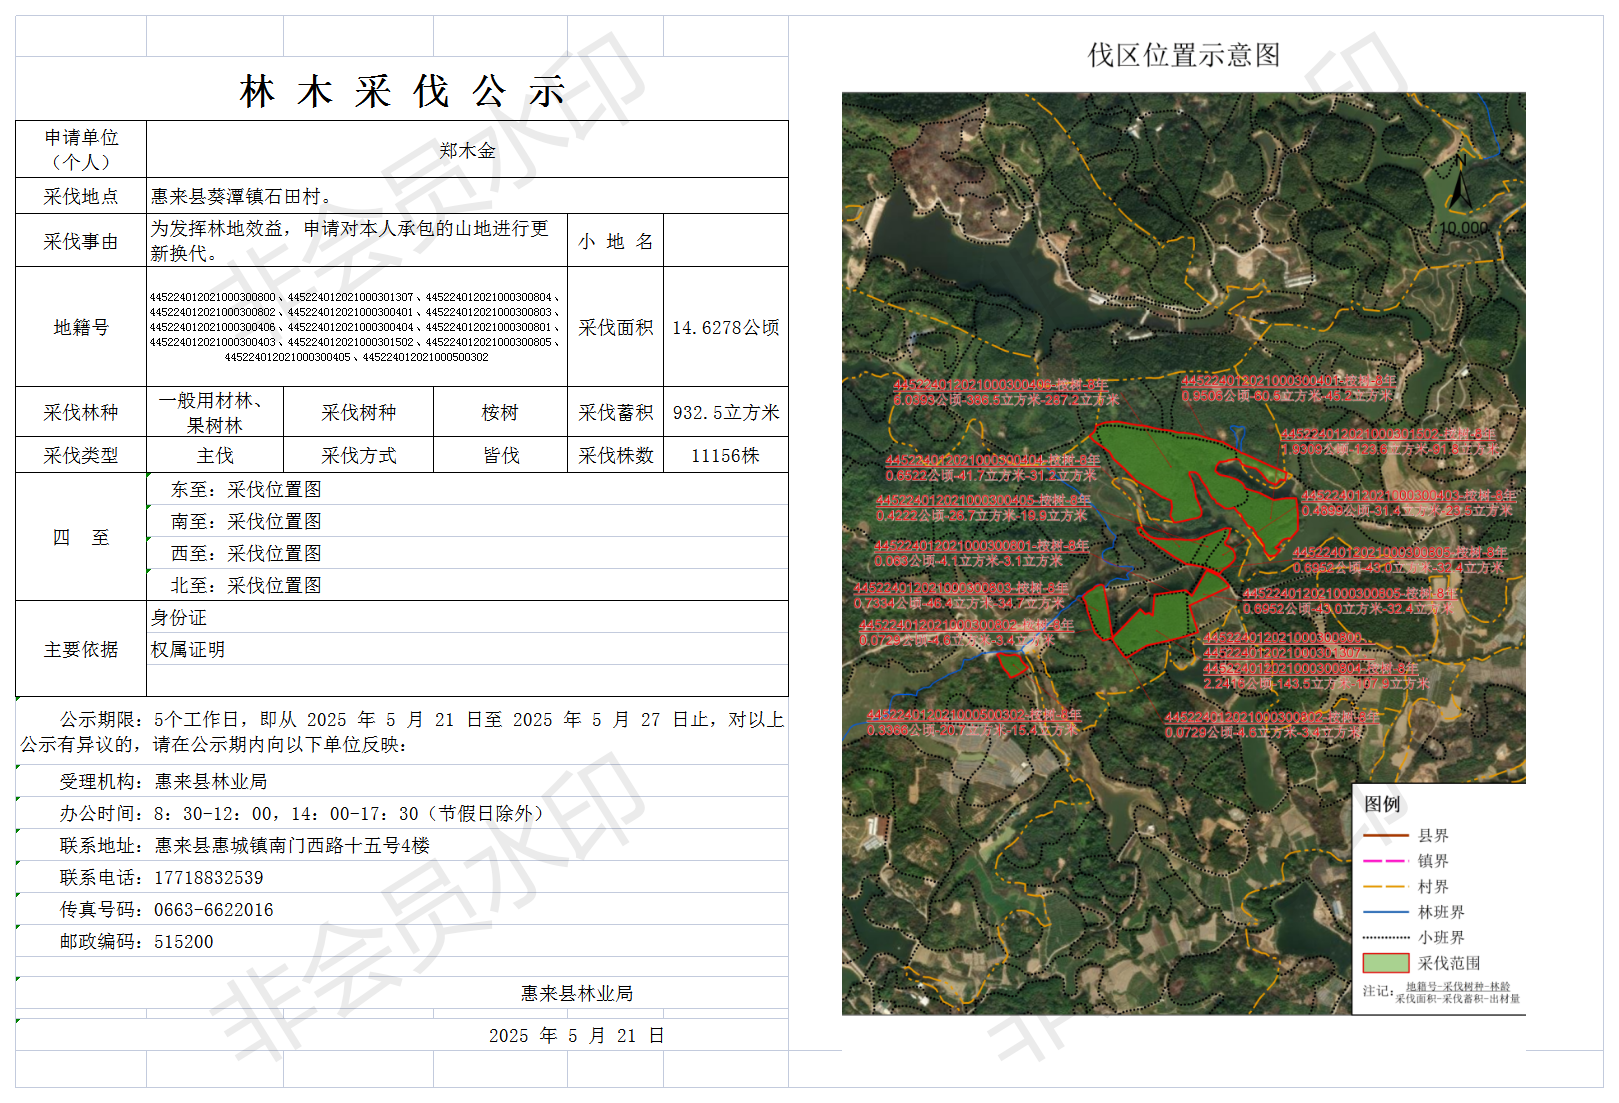Select the area value 14.6278公顷
The height and width of the screenshot is (1103, 1619).
(x=726, y=327)
